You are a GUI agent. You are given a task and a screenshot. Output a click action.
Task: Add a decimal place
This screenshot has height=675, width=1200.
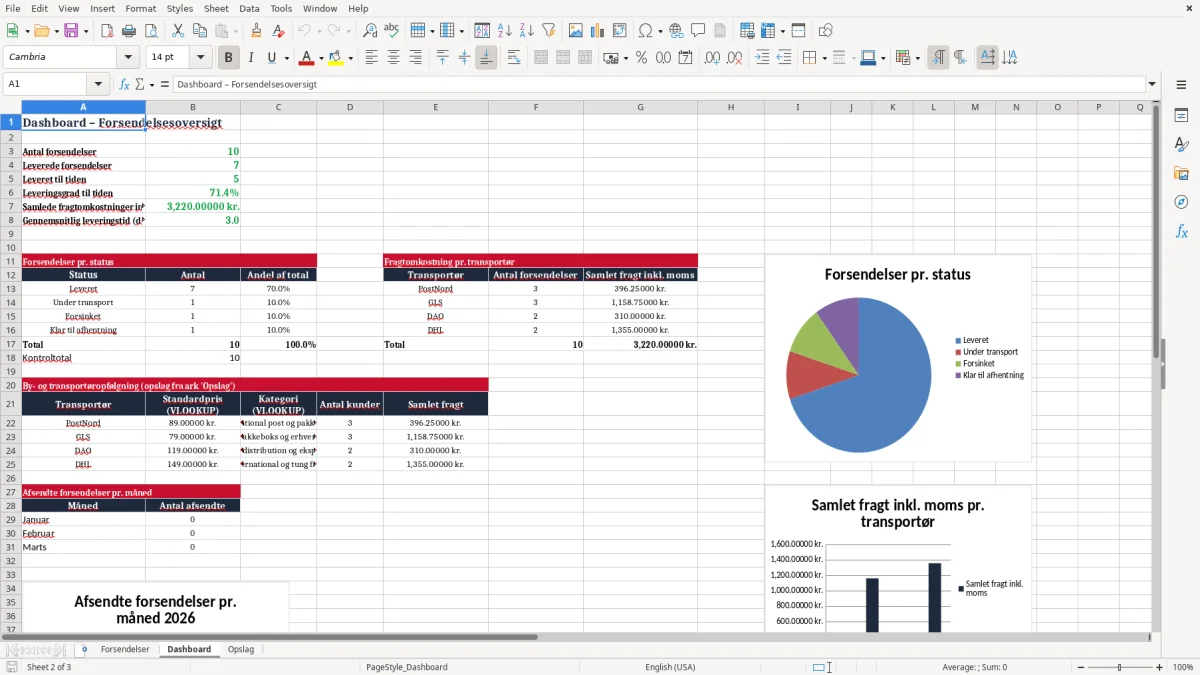coord(712,58)
